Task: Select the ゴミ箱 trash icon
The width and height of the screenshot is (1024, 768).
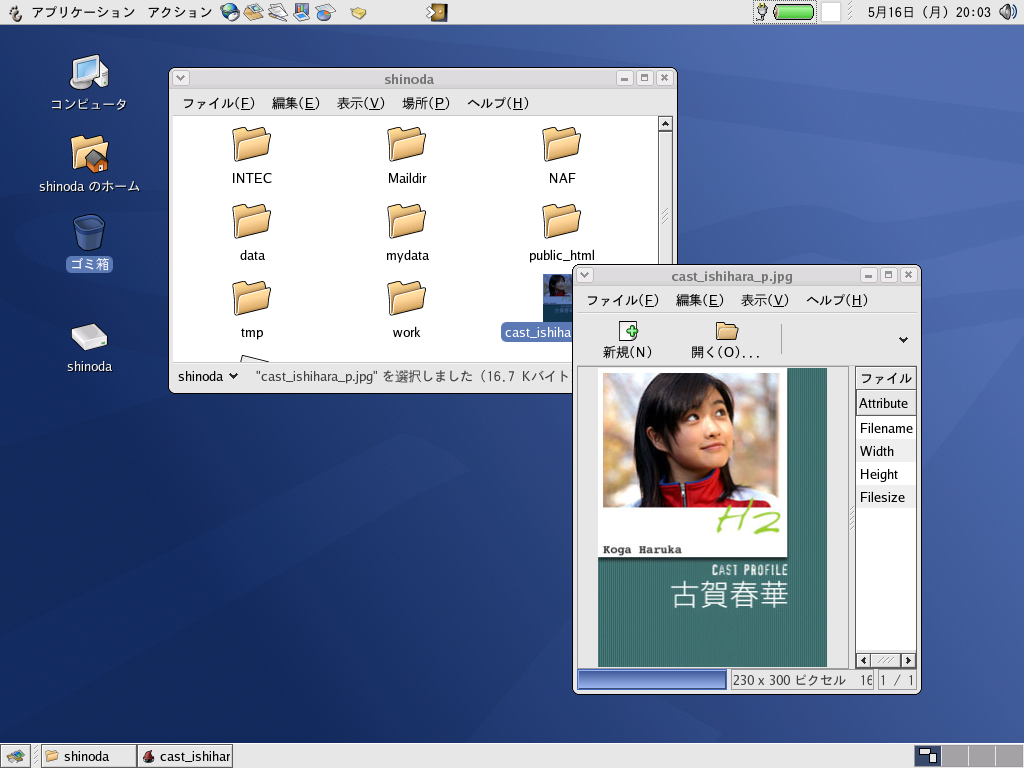Action: [89, 242]
